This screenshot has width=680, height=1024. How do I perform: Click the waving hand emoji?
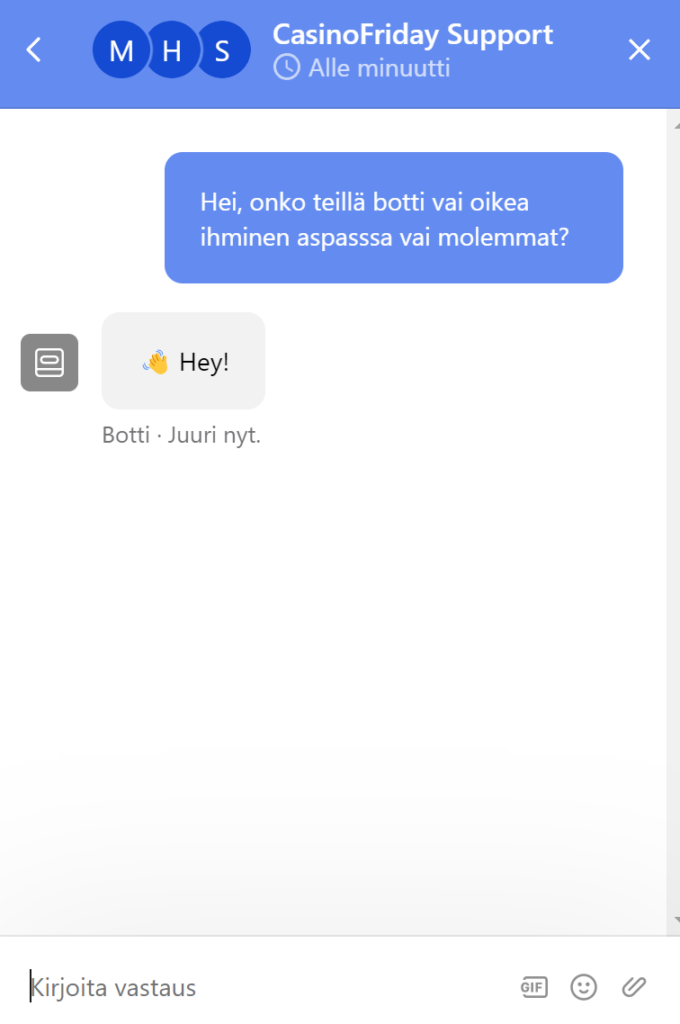156,362
